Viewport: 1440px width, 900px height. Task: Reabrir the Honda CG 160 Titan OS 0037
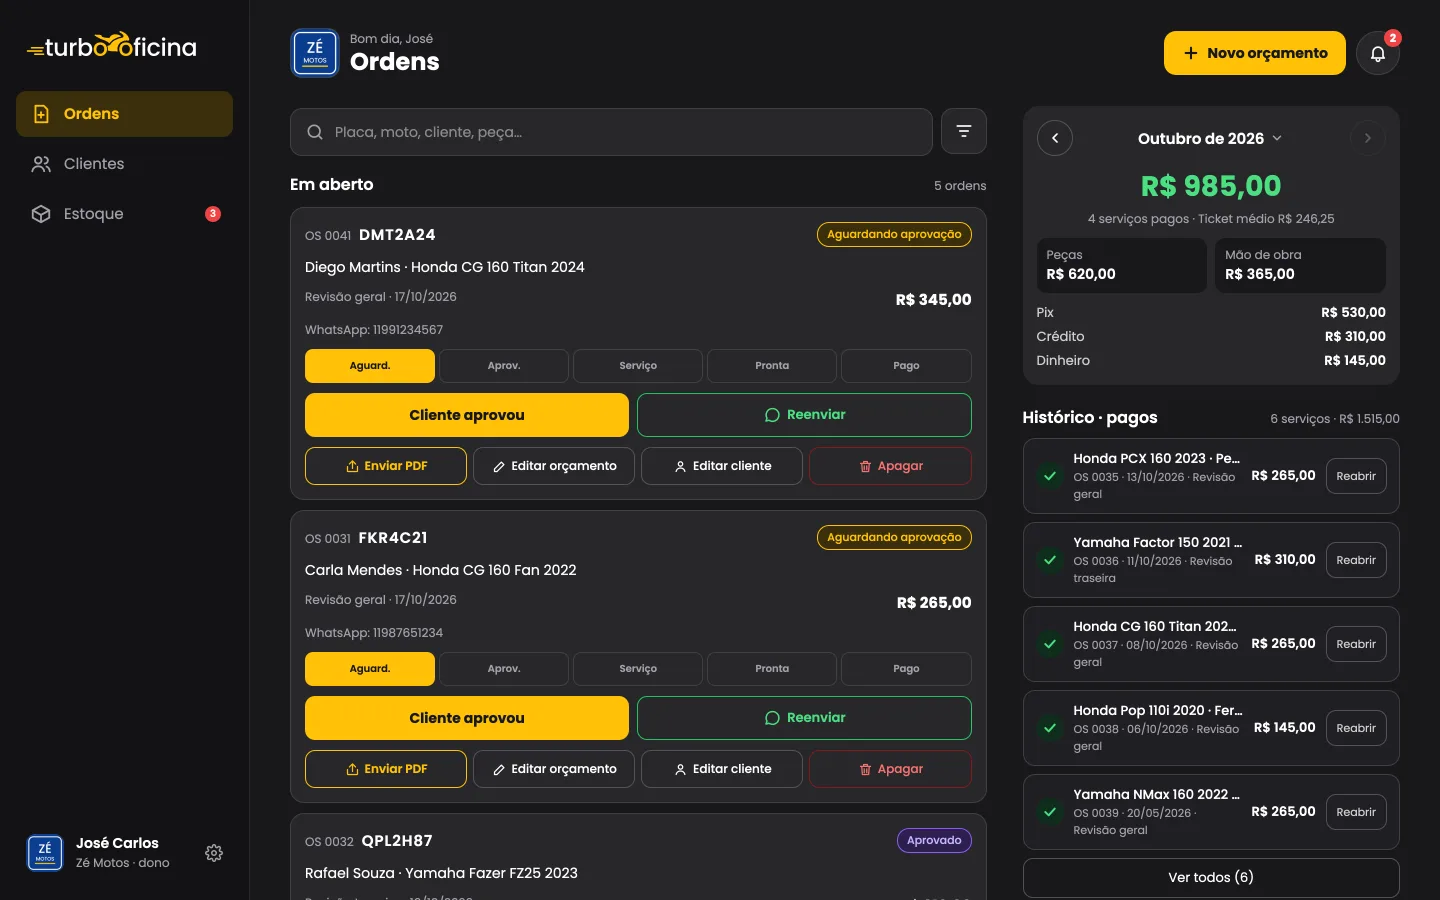tap(1356, 644)
